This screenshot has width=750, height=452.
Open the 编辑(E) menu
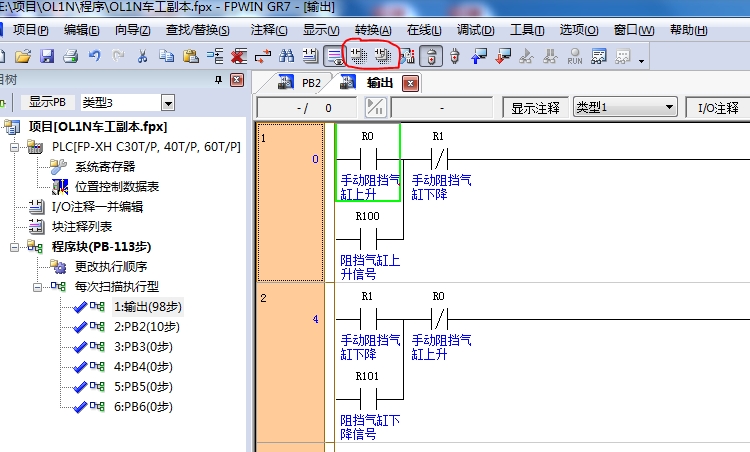81,30
